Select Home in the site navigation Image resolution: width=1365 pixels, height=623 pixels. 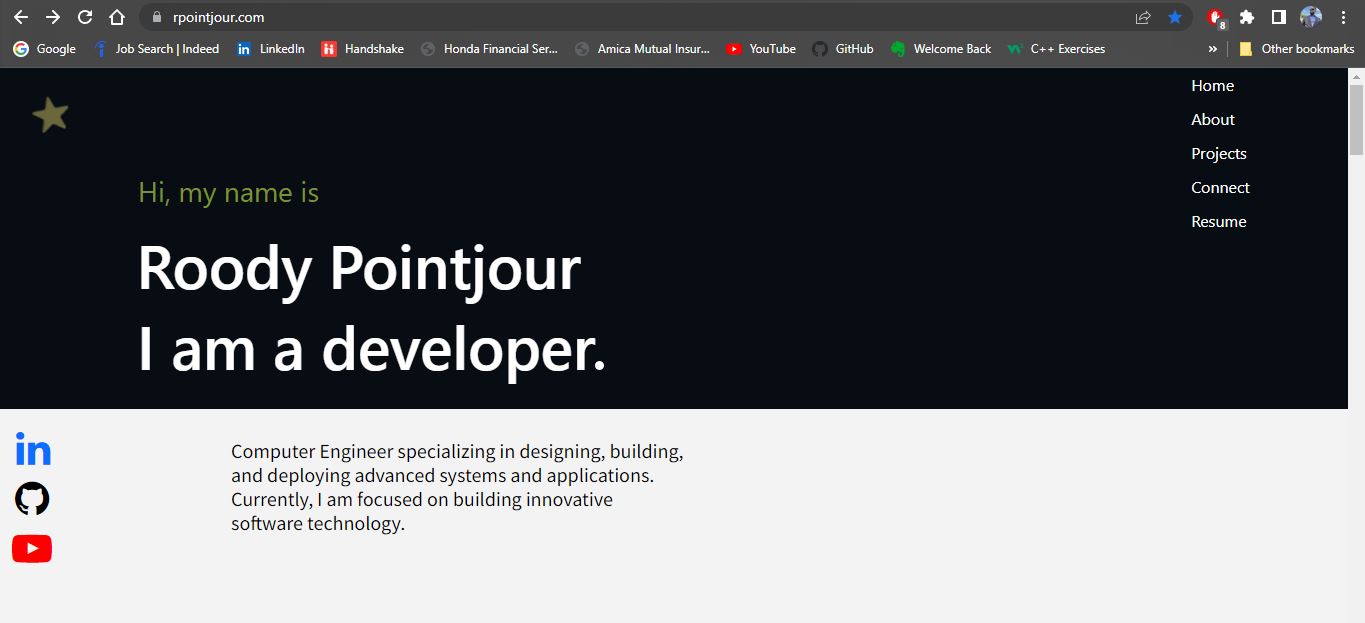[1212, 85]
